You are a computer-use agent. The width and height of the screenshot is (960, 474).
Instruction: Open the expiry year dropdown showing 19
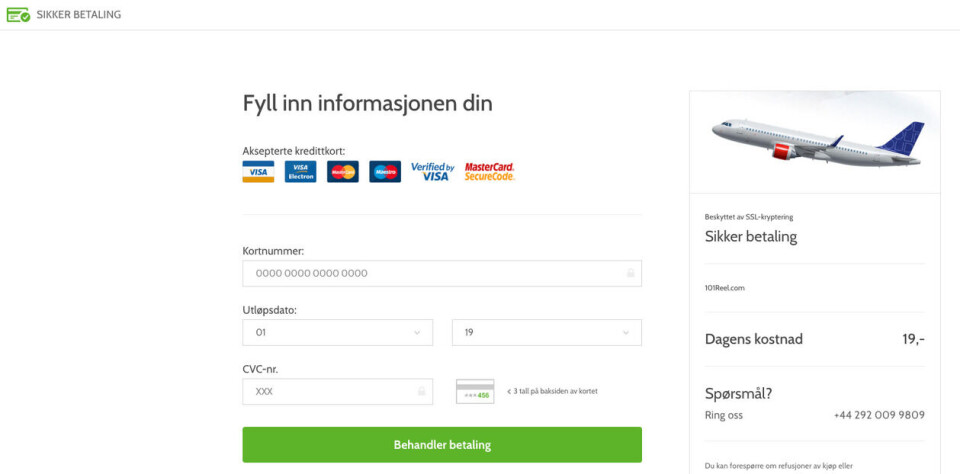[546, 332]
